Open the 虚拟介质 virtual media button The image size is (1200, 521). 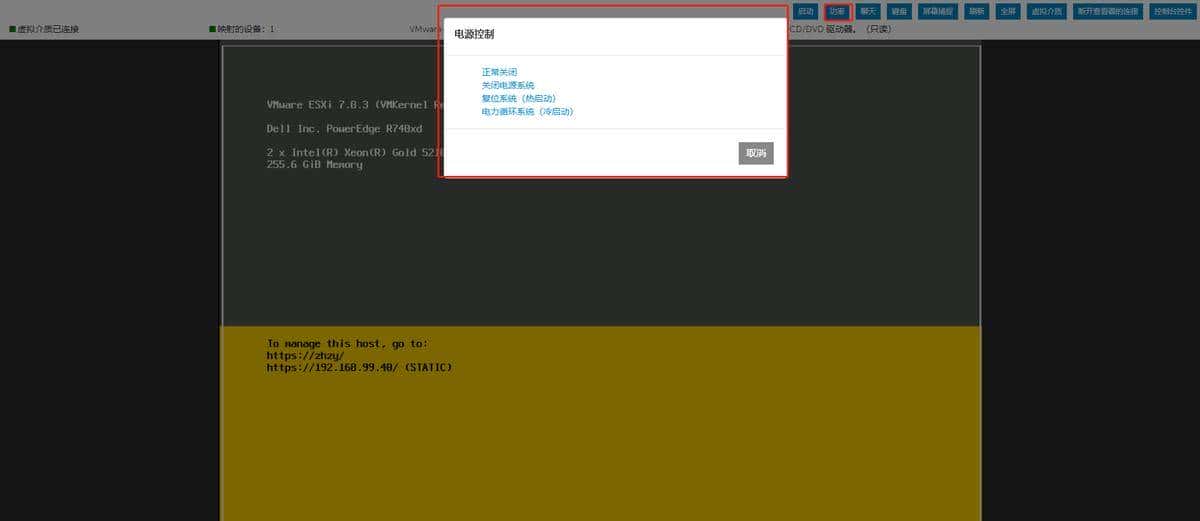point(1046,12)
